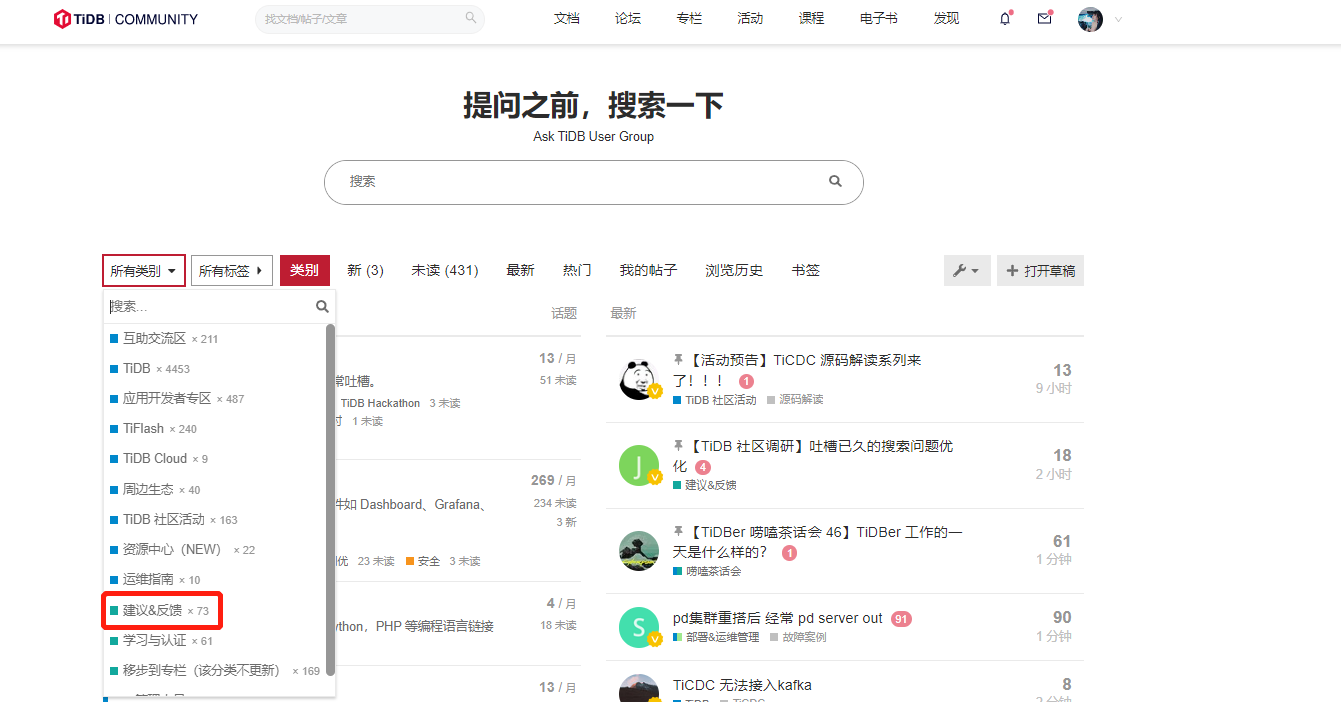
Task: Click the green S avatar
Action: click(639, 627)
